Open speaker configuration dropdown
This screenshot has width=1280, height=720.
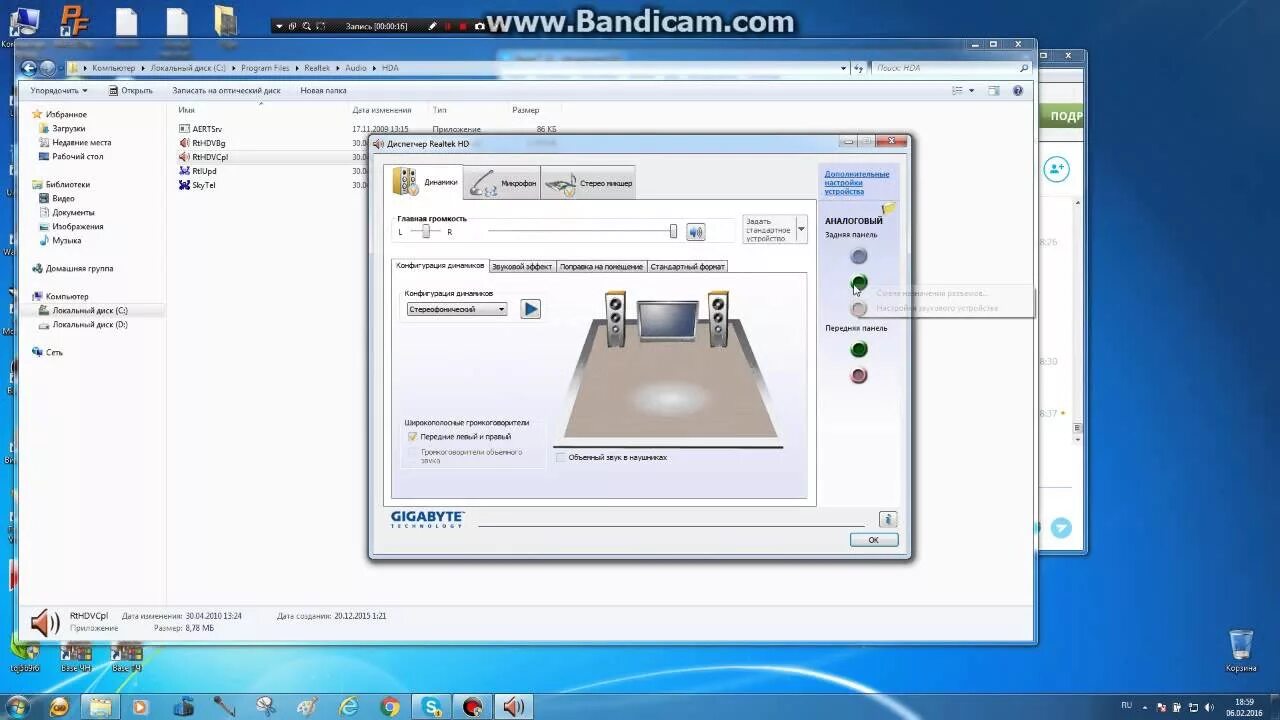click(457, 309)
